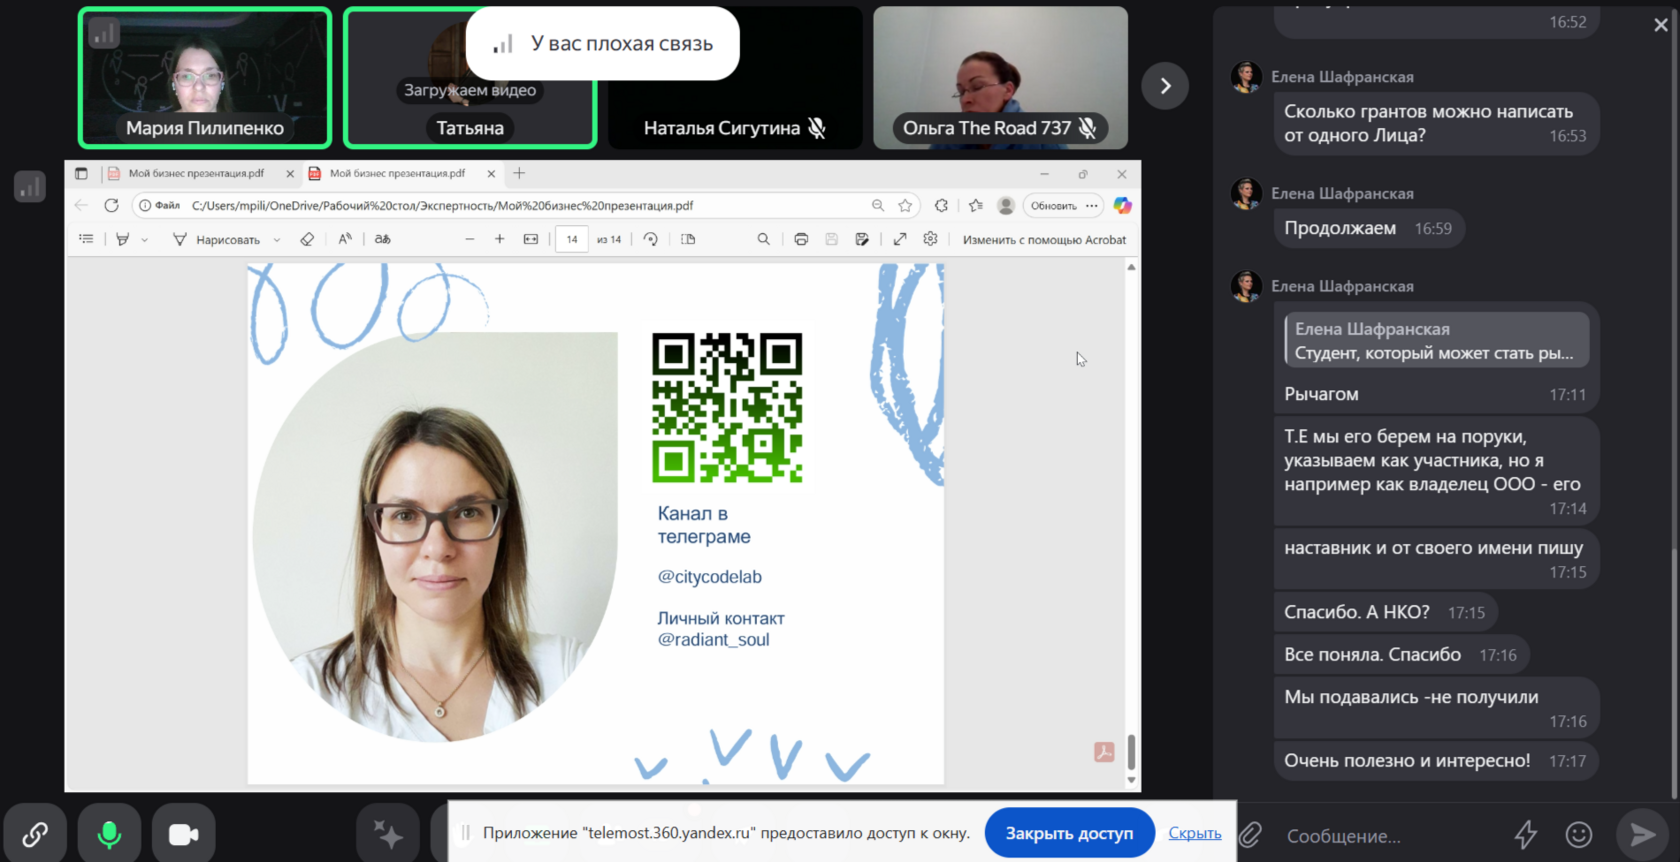The height and width of the screenshot is (862, 1680).
Task: Add this page to favorites star
Action: (905, 205)
